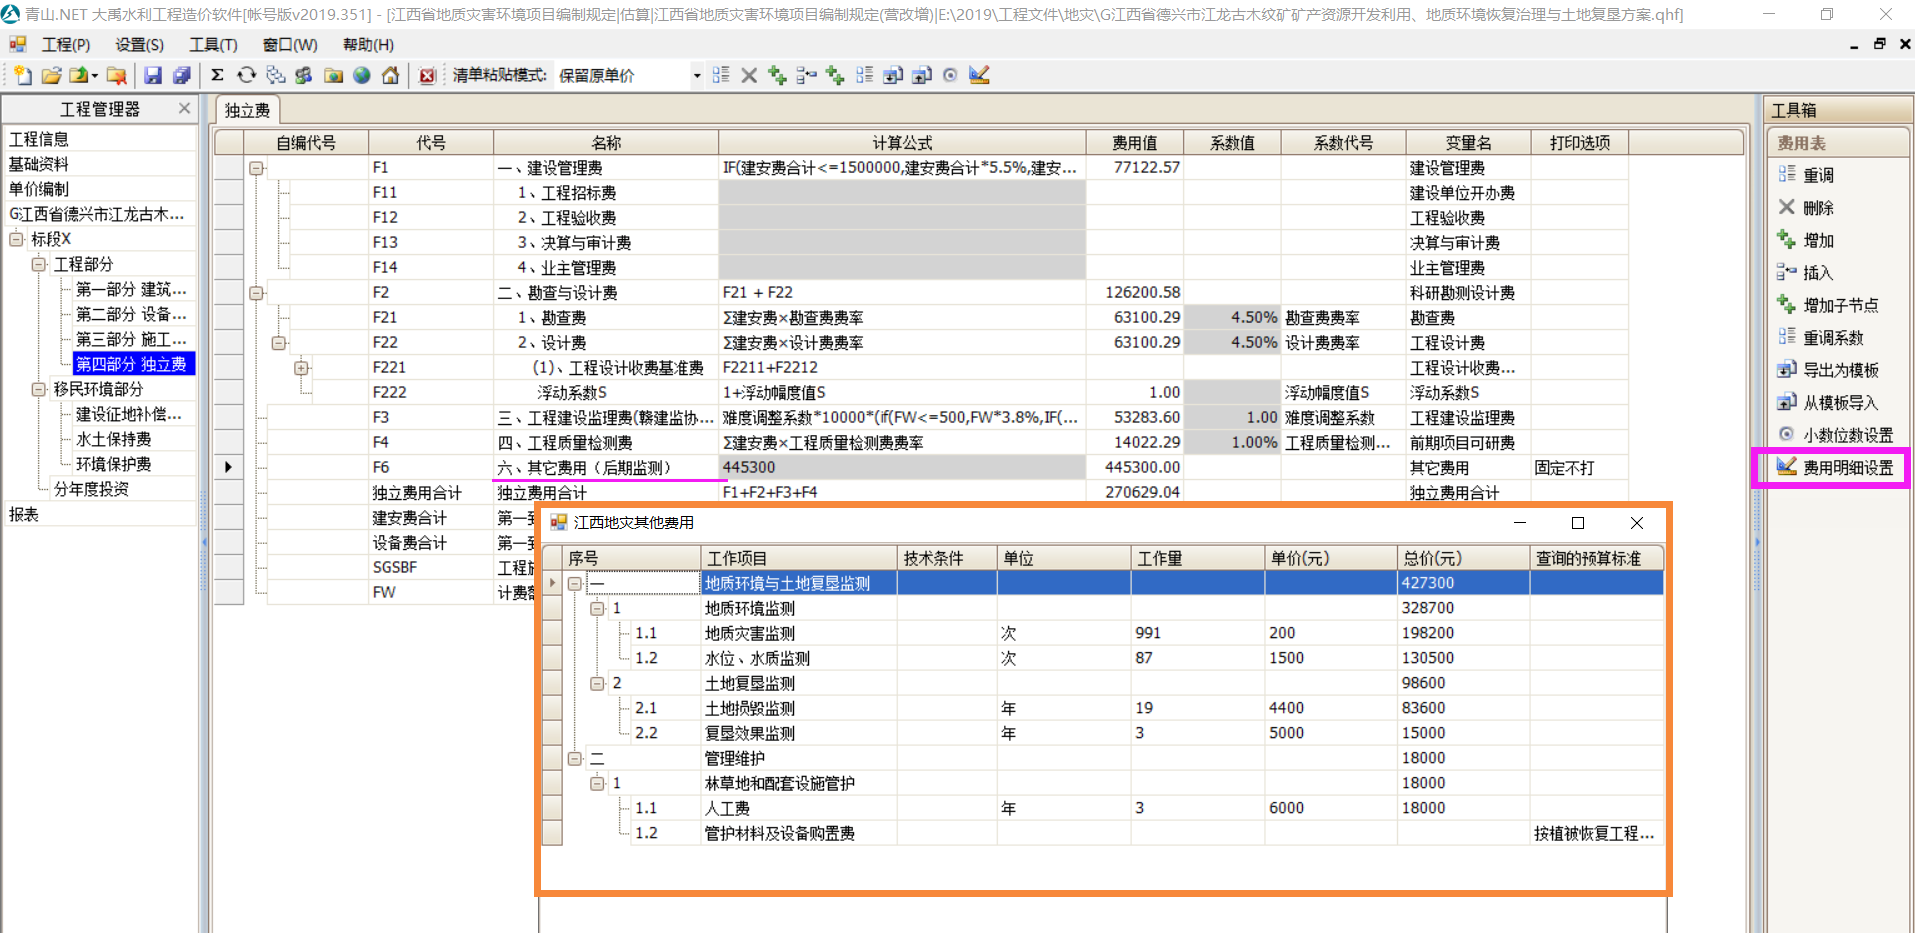Click the refresh arrows toolbar icon
Screen dimensions: 1915x933
(x=246, y=75)
